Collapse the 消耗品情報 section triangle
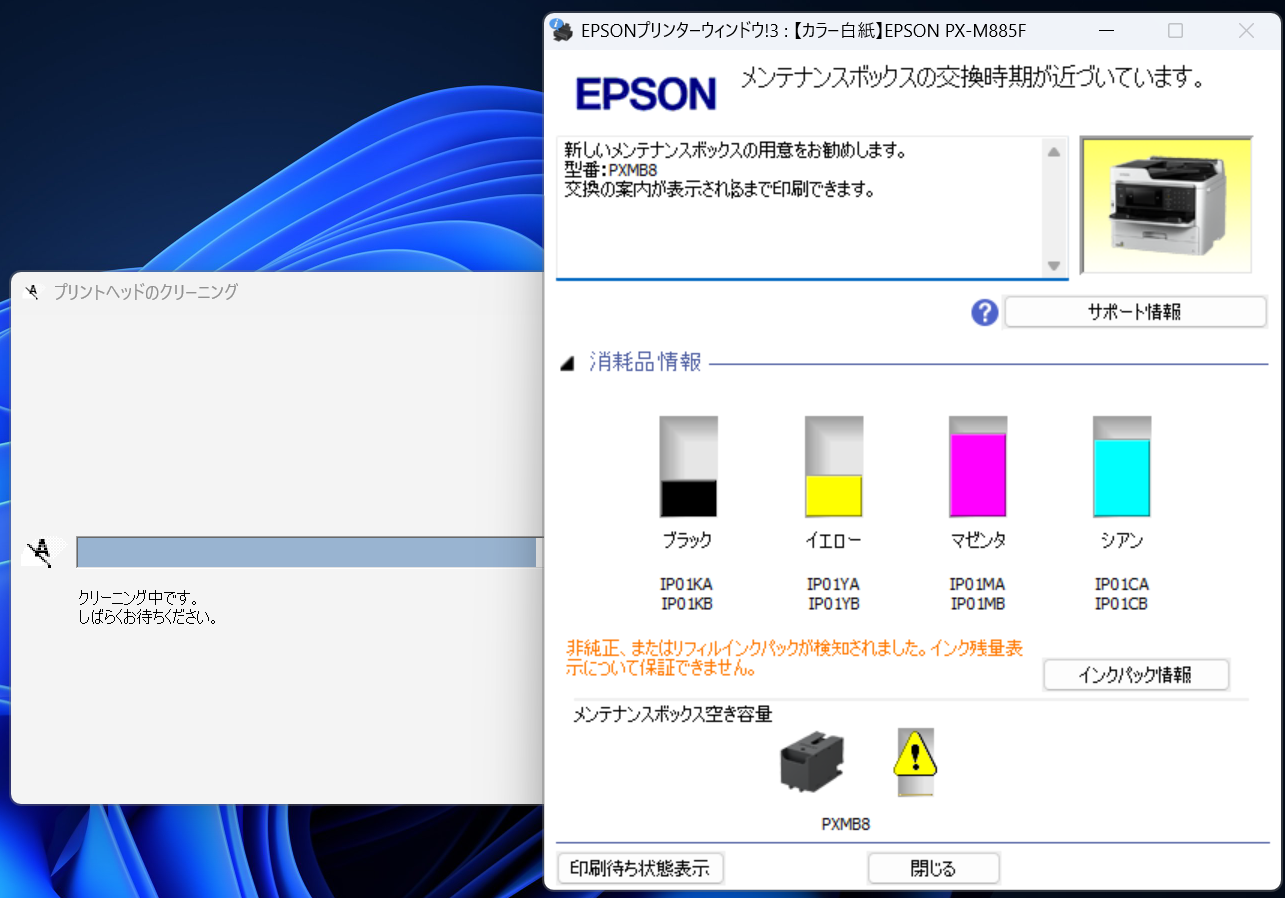1285x898 pixels. tap(568, 363)
